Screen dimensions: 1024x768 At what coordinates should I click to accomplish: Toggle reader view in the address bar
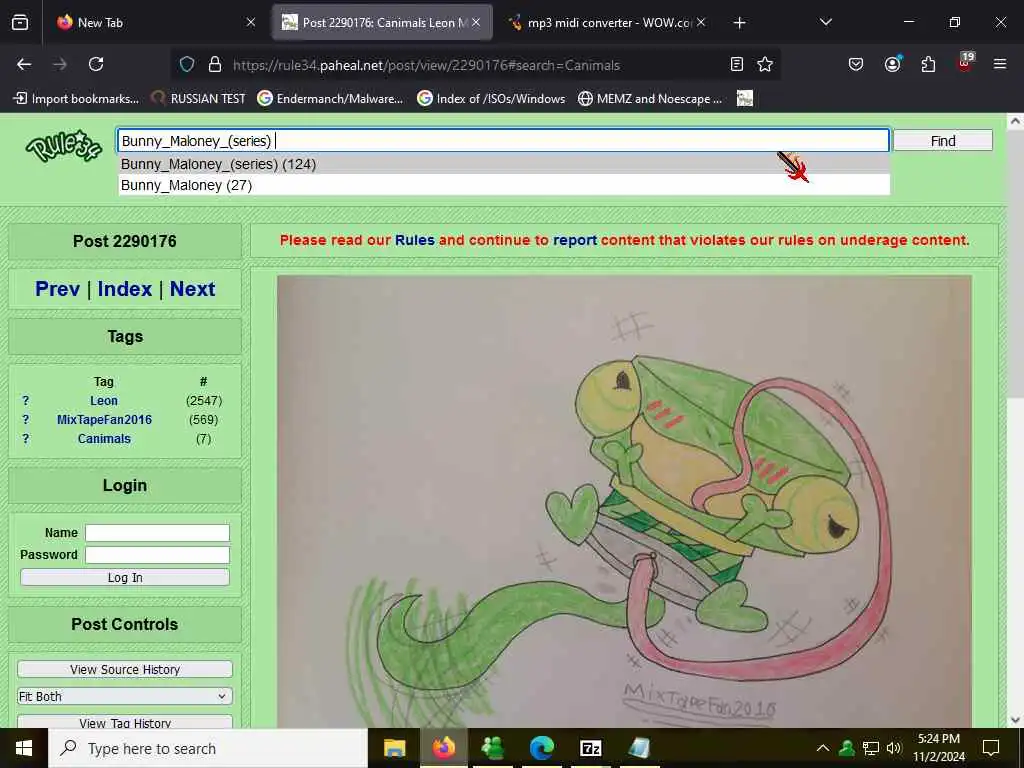[x=737, y=64]
